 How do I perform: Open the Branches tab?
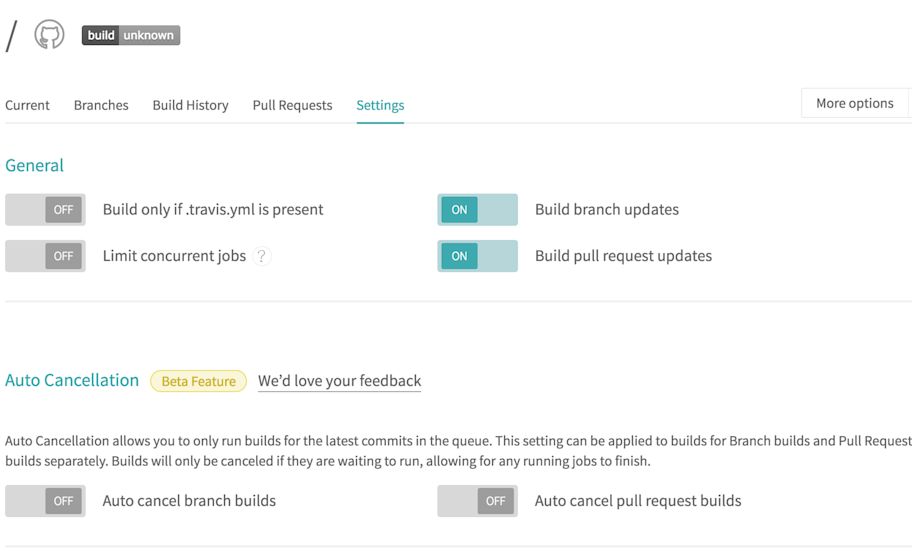[101, 105]
